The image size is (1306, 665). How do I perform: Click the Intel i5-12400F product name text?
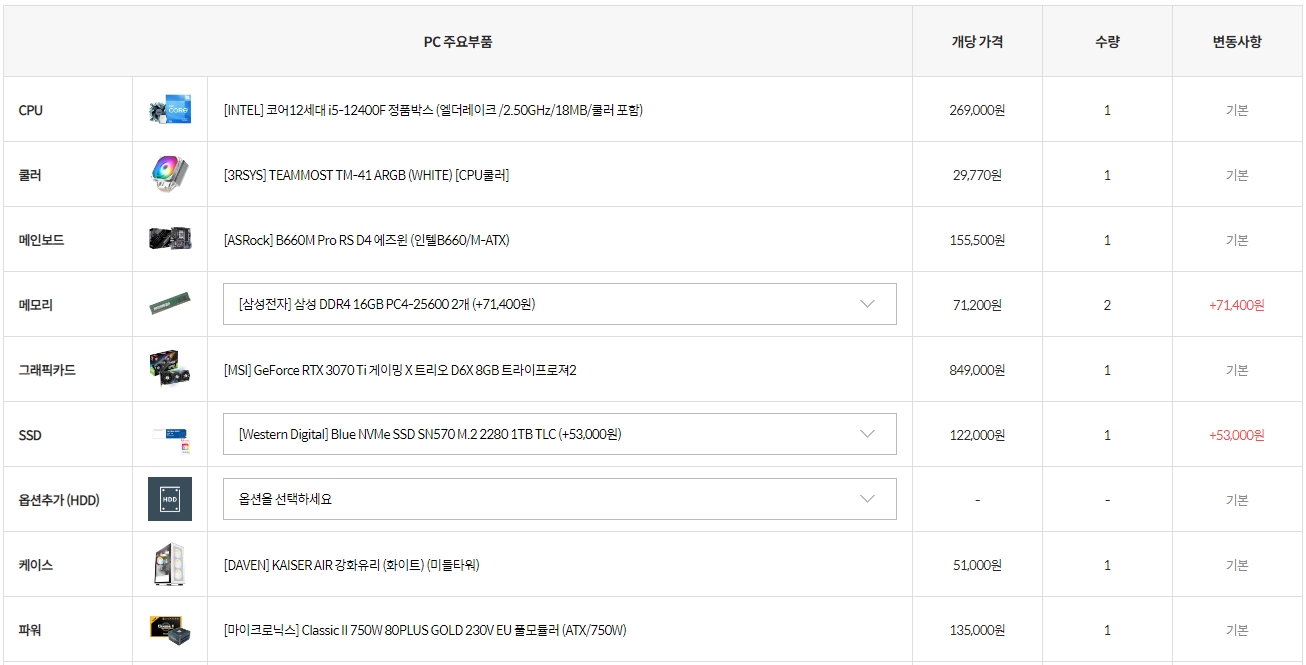coord(433,110)
